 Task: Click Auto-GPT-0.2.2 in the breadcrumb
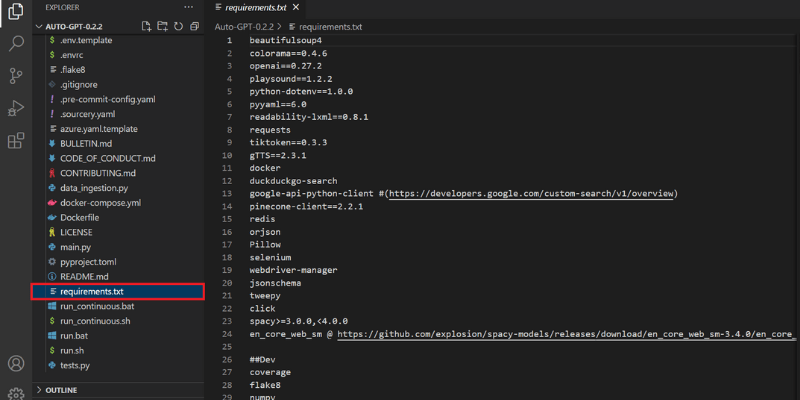point(244,27)
